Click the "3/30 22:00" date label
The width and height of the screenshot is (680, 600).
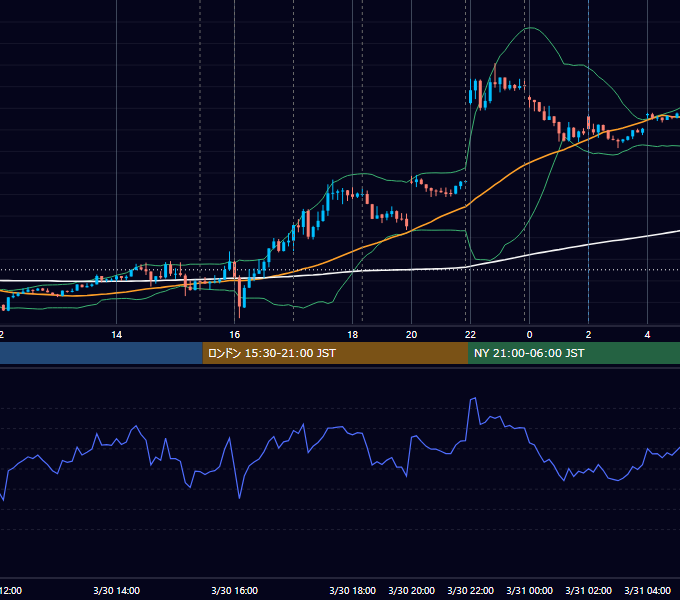(x=471, y=590)
